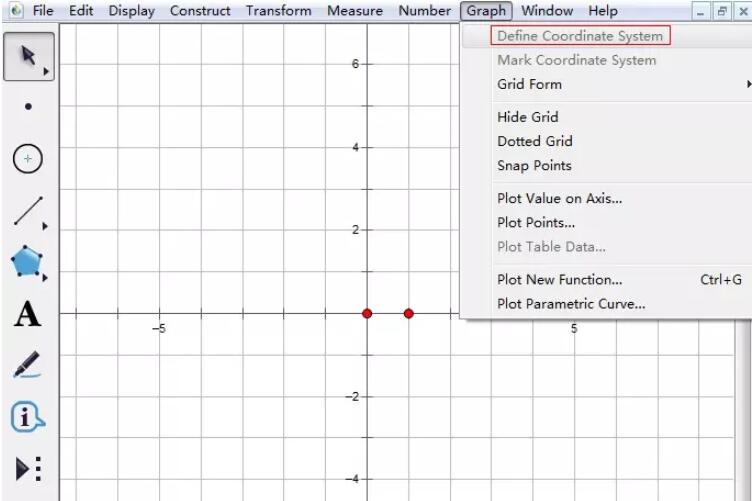
Task: Choose Plot New Function
Action: 607,280
